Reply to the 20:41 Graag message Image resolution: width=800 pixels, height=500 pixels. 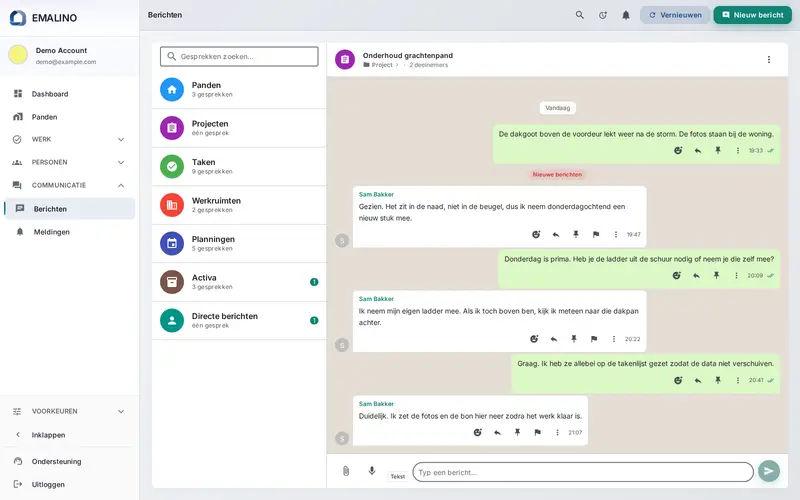point(698,381)
